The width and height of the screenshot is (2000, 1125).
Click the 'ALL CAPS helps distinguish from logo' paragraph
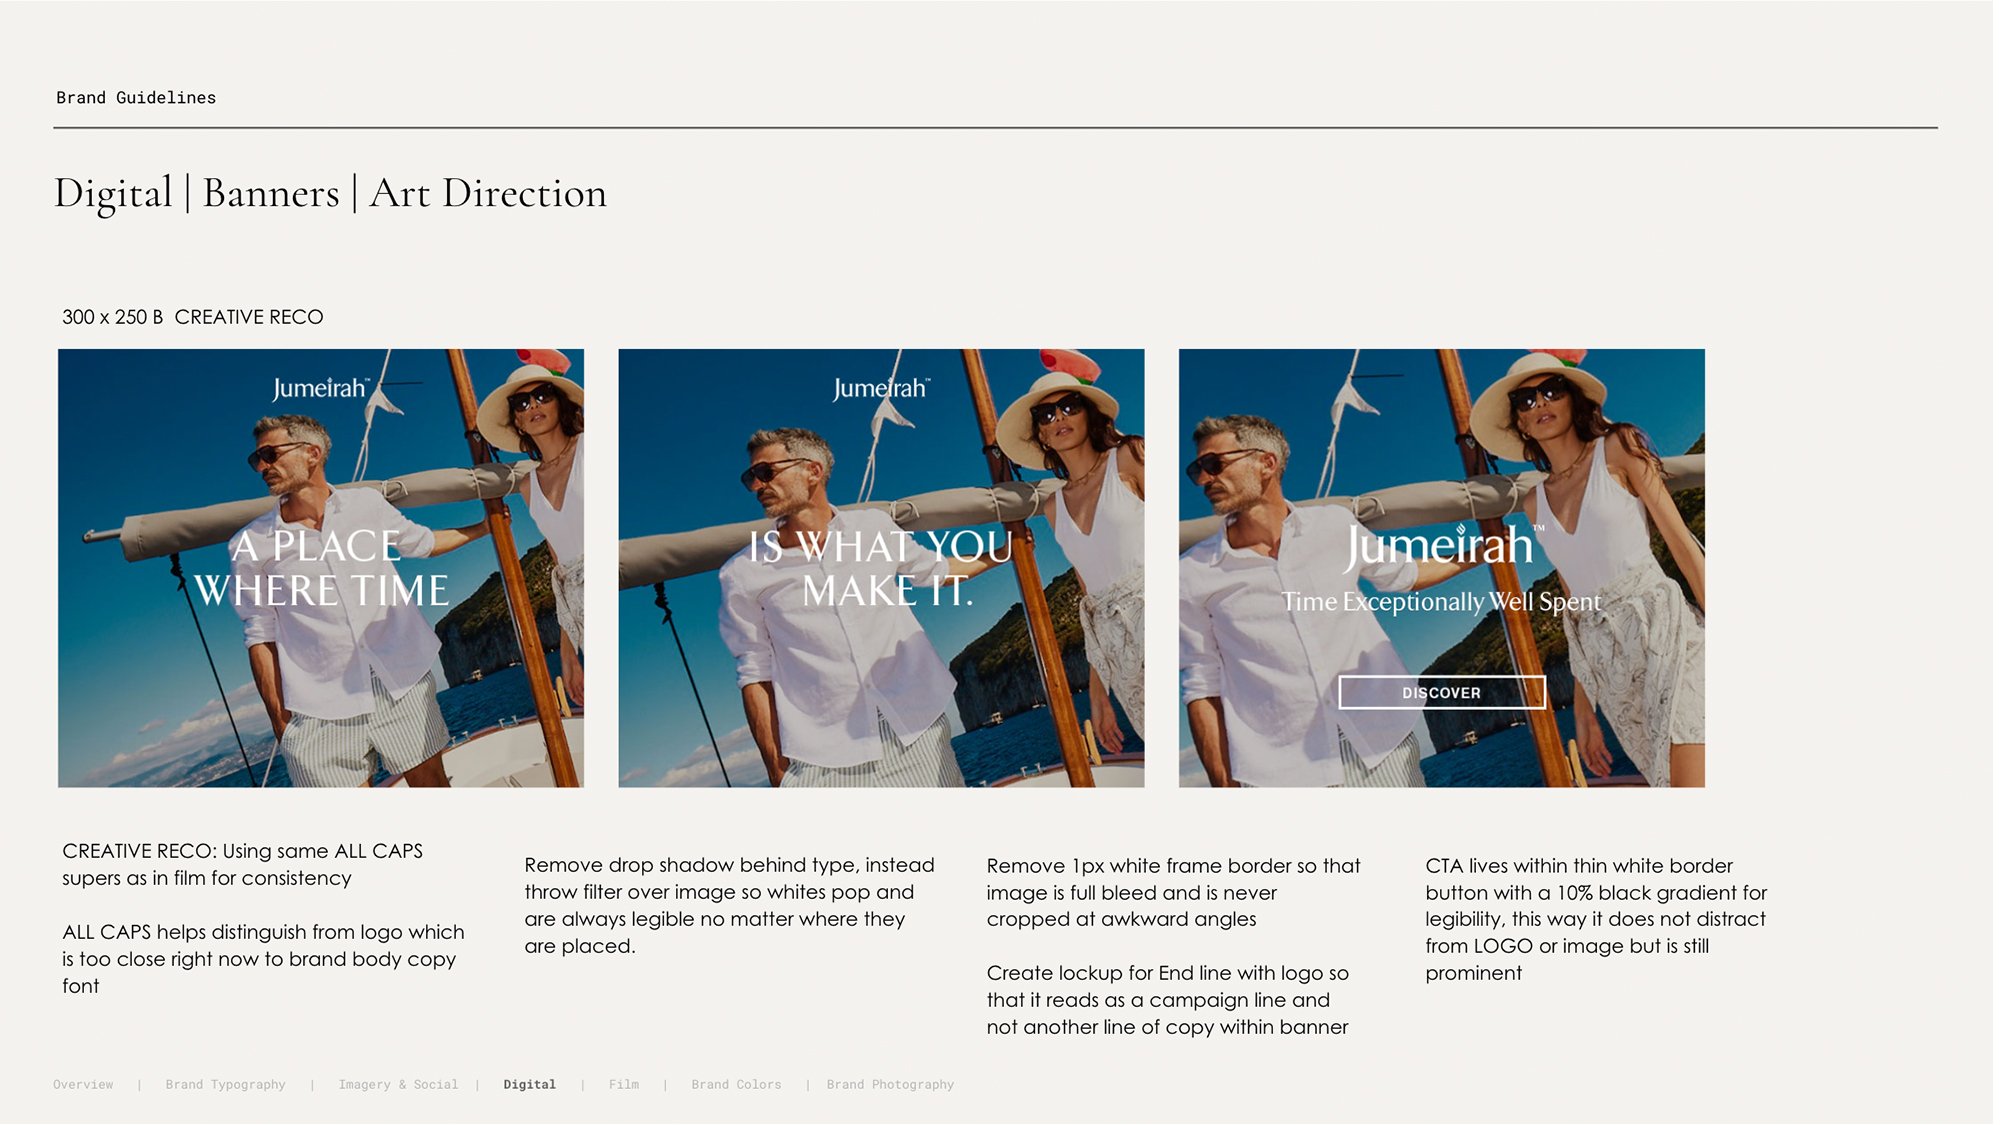pos(263,959)
